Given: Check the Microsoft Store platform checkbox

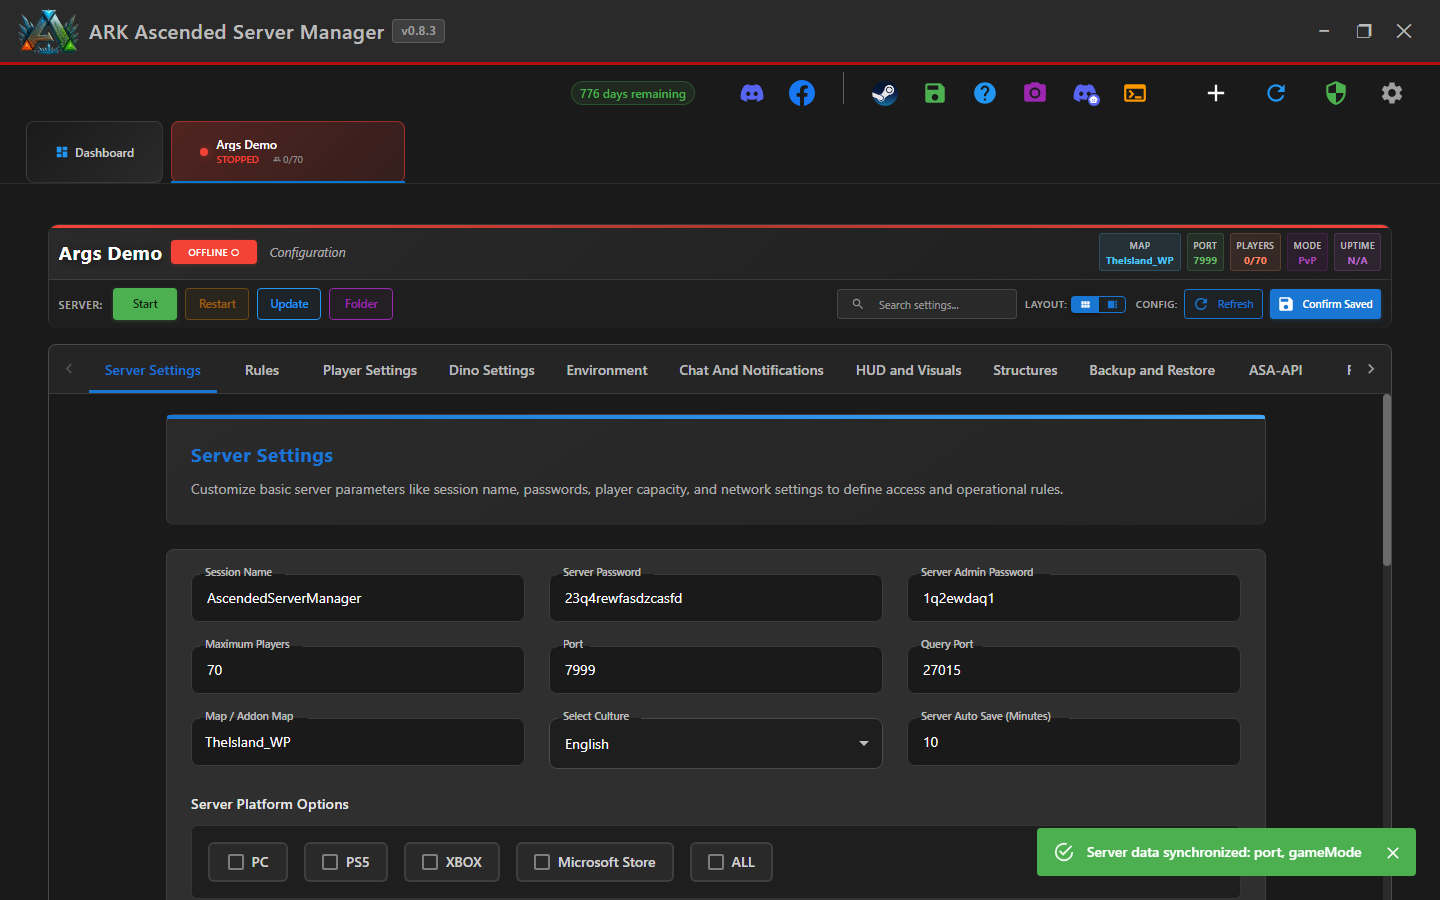Looking at the screenshot, I should (x=542, y=862).
